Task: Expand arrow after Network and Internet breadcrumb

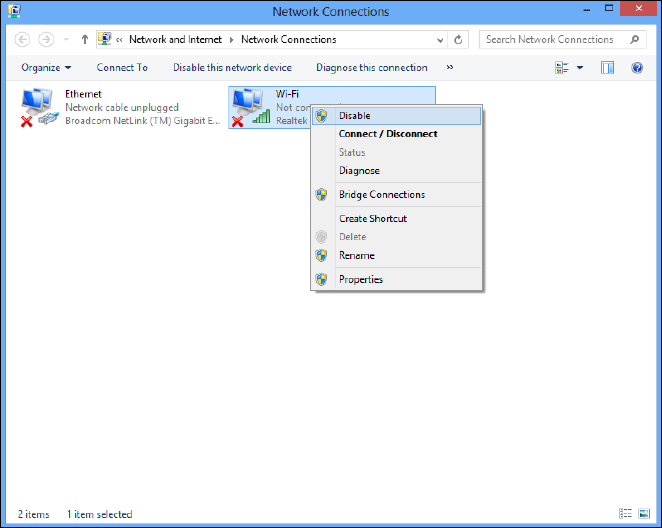Action: pyautogui.click(x=231, y=40)
